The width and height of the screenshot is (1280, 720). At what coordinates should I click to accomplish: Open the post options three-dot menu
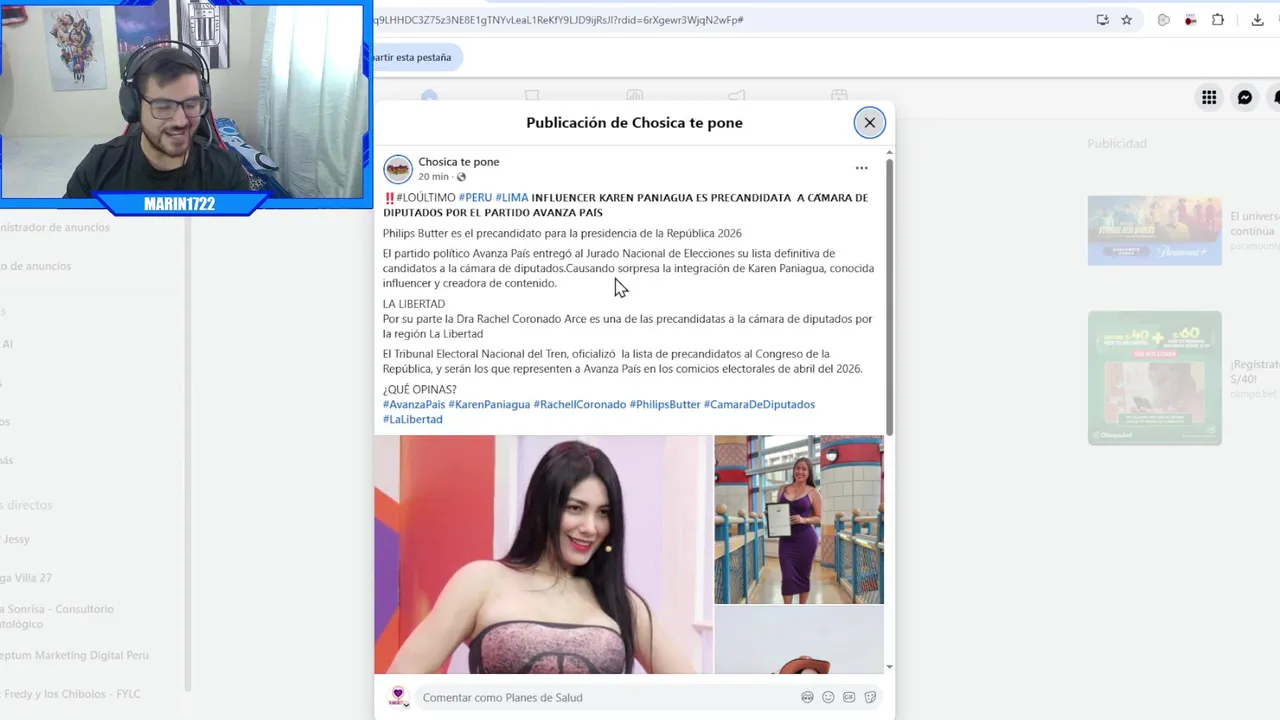coord(861,168)
